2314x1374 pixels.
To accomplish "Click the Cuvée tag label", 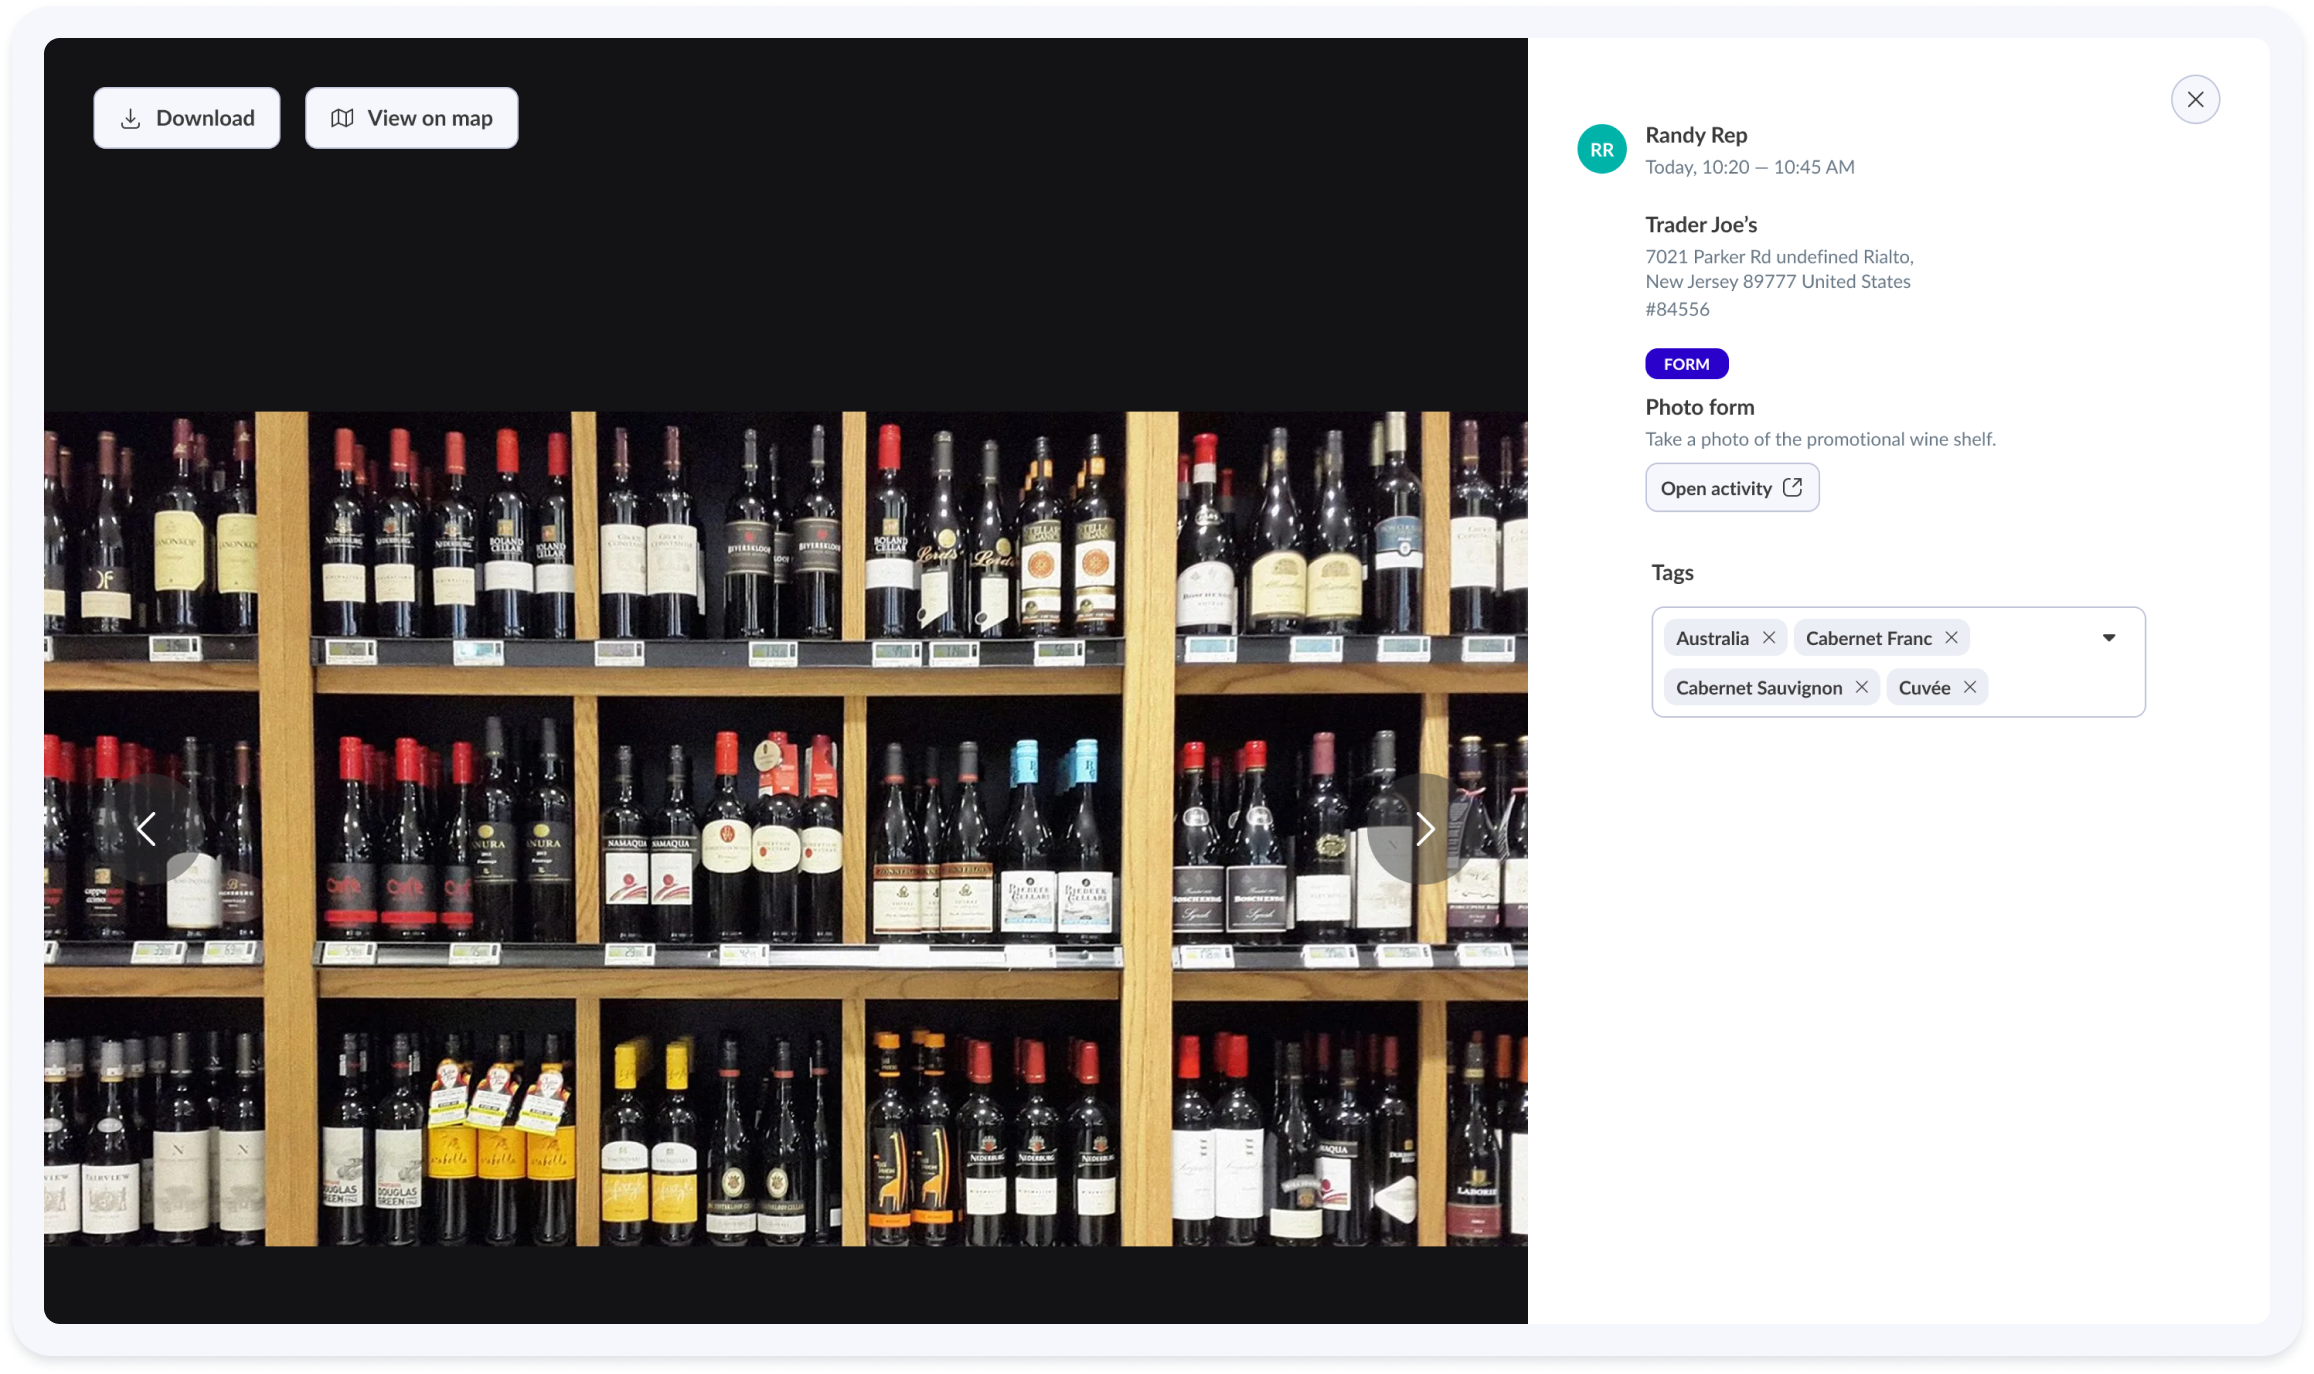I will [x=1923, y=687].
